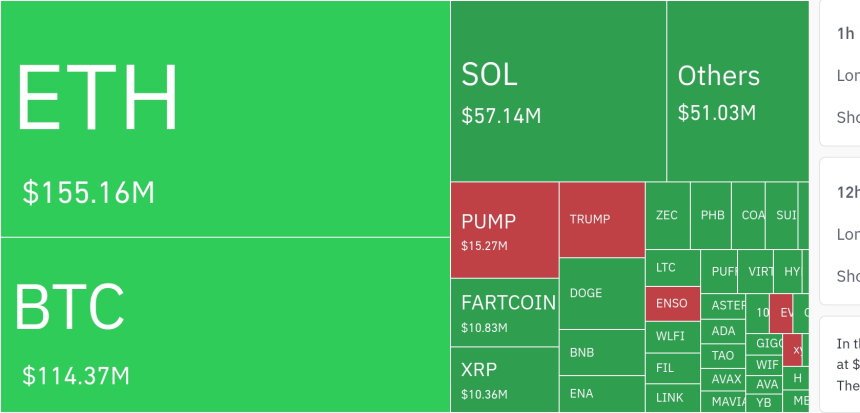The image size is (860, 413).
Task: Click the red TRUMP block
Action: pos(601,220)
